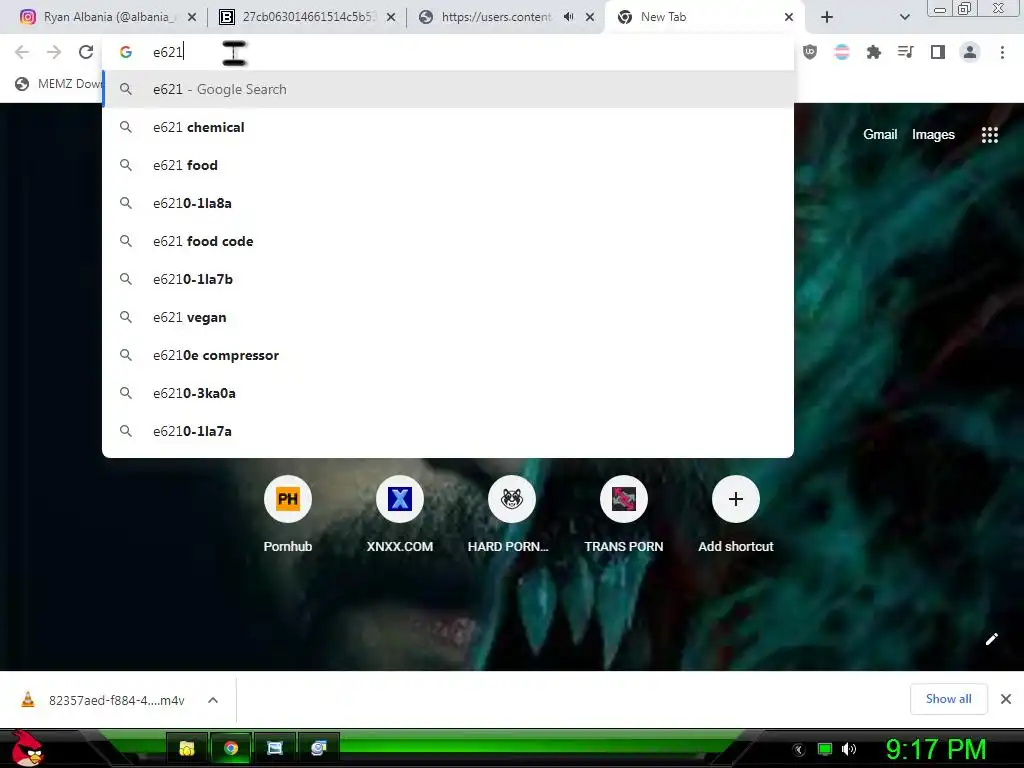Pick the 'e6210-3ka0a' suggestion
This screenshot has width=1024, height=768.
coord(448,393)
